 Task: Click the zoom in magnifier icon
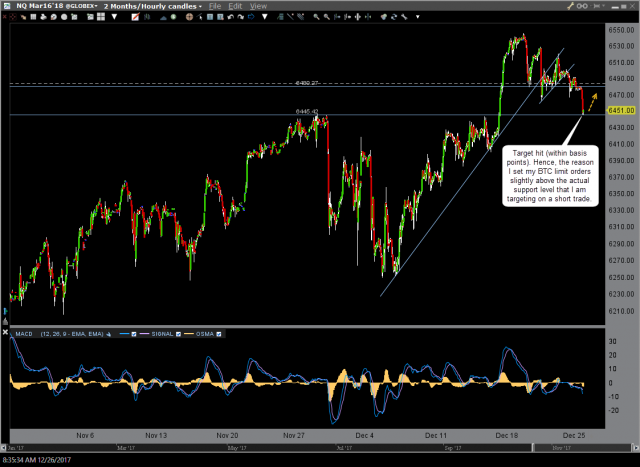click(316, 17)
